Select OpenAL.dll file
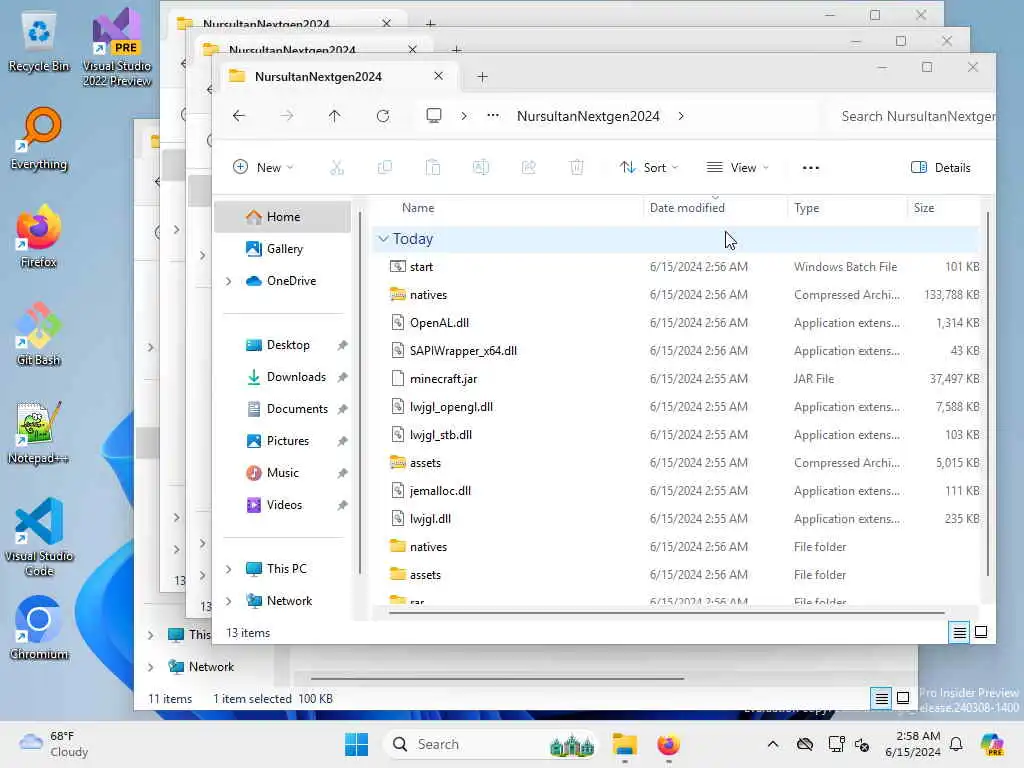The width and height of the screenshot is (1024, 768). [x=677, y=323]
